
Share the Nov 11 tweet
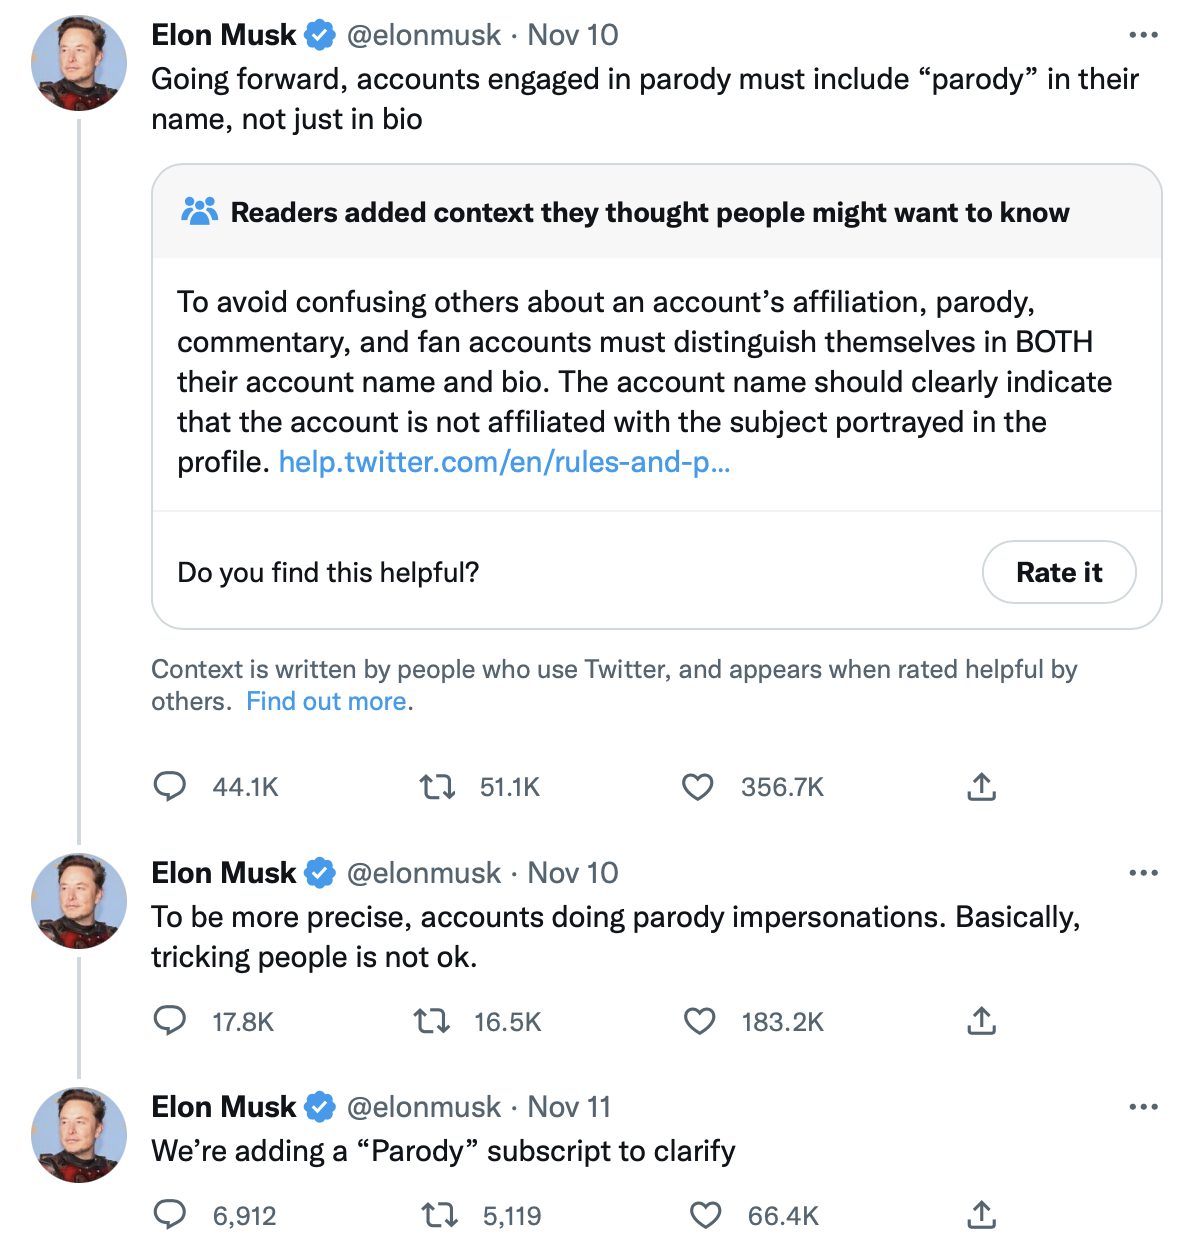click(x=982, y=1215)
